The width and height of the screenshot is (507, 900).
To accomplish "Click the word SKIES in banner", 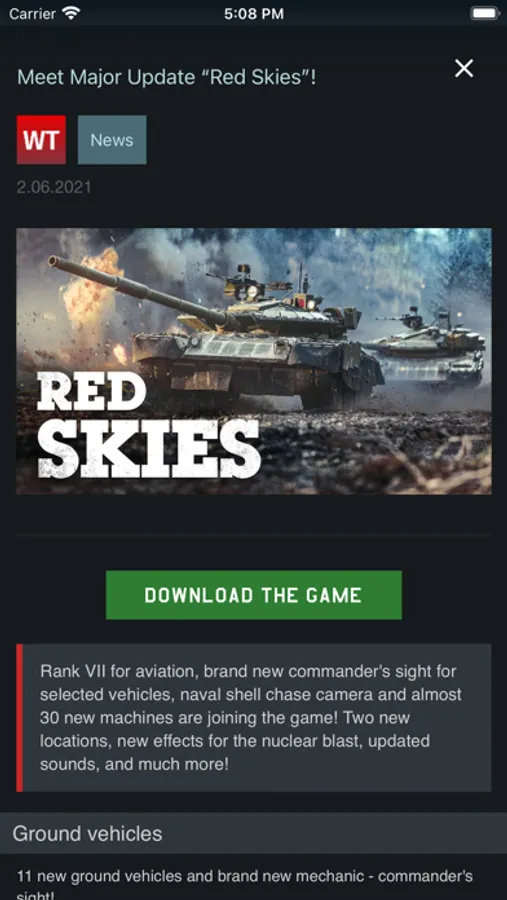I will (x=149, y=449).
